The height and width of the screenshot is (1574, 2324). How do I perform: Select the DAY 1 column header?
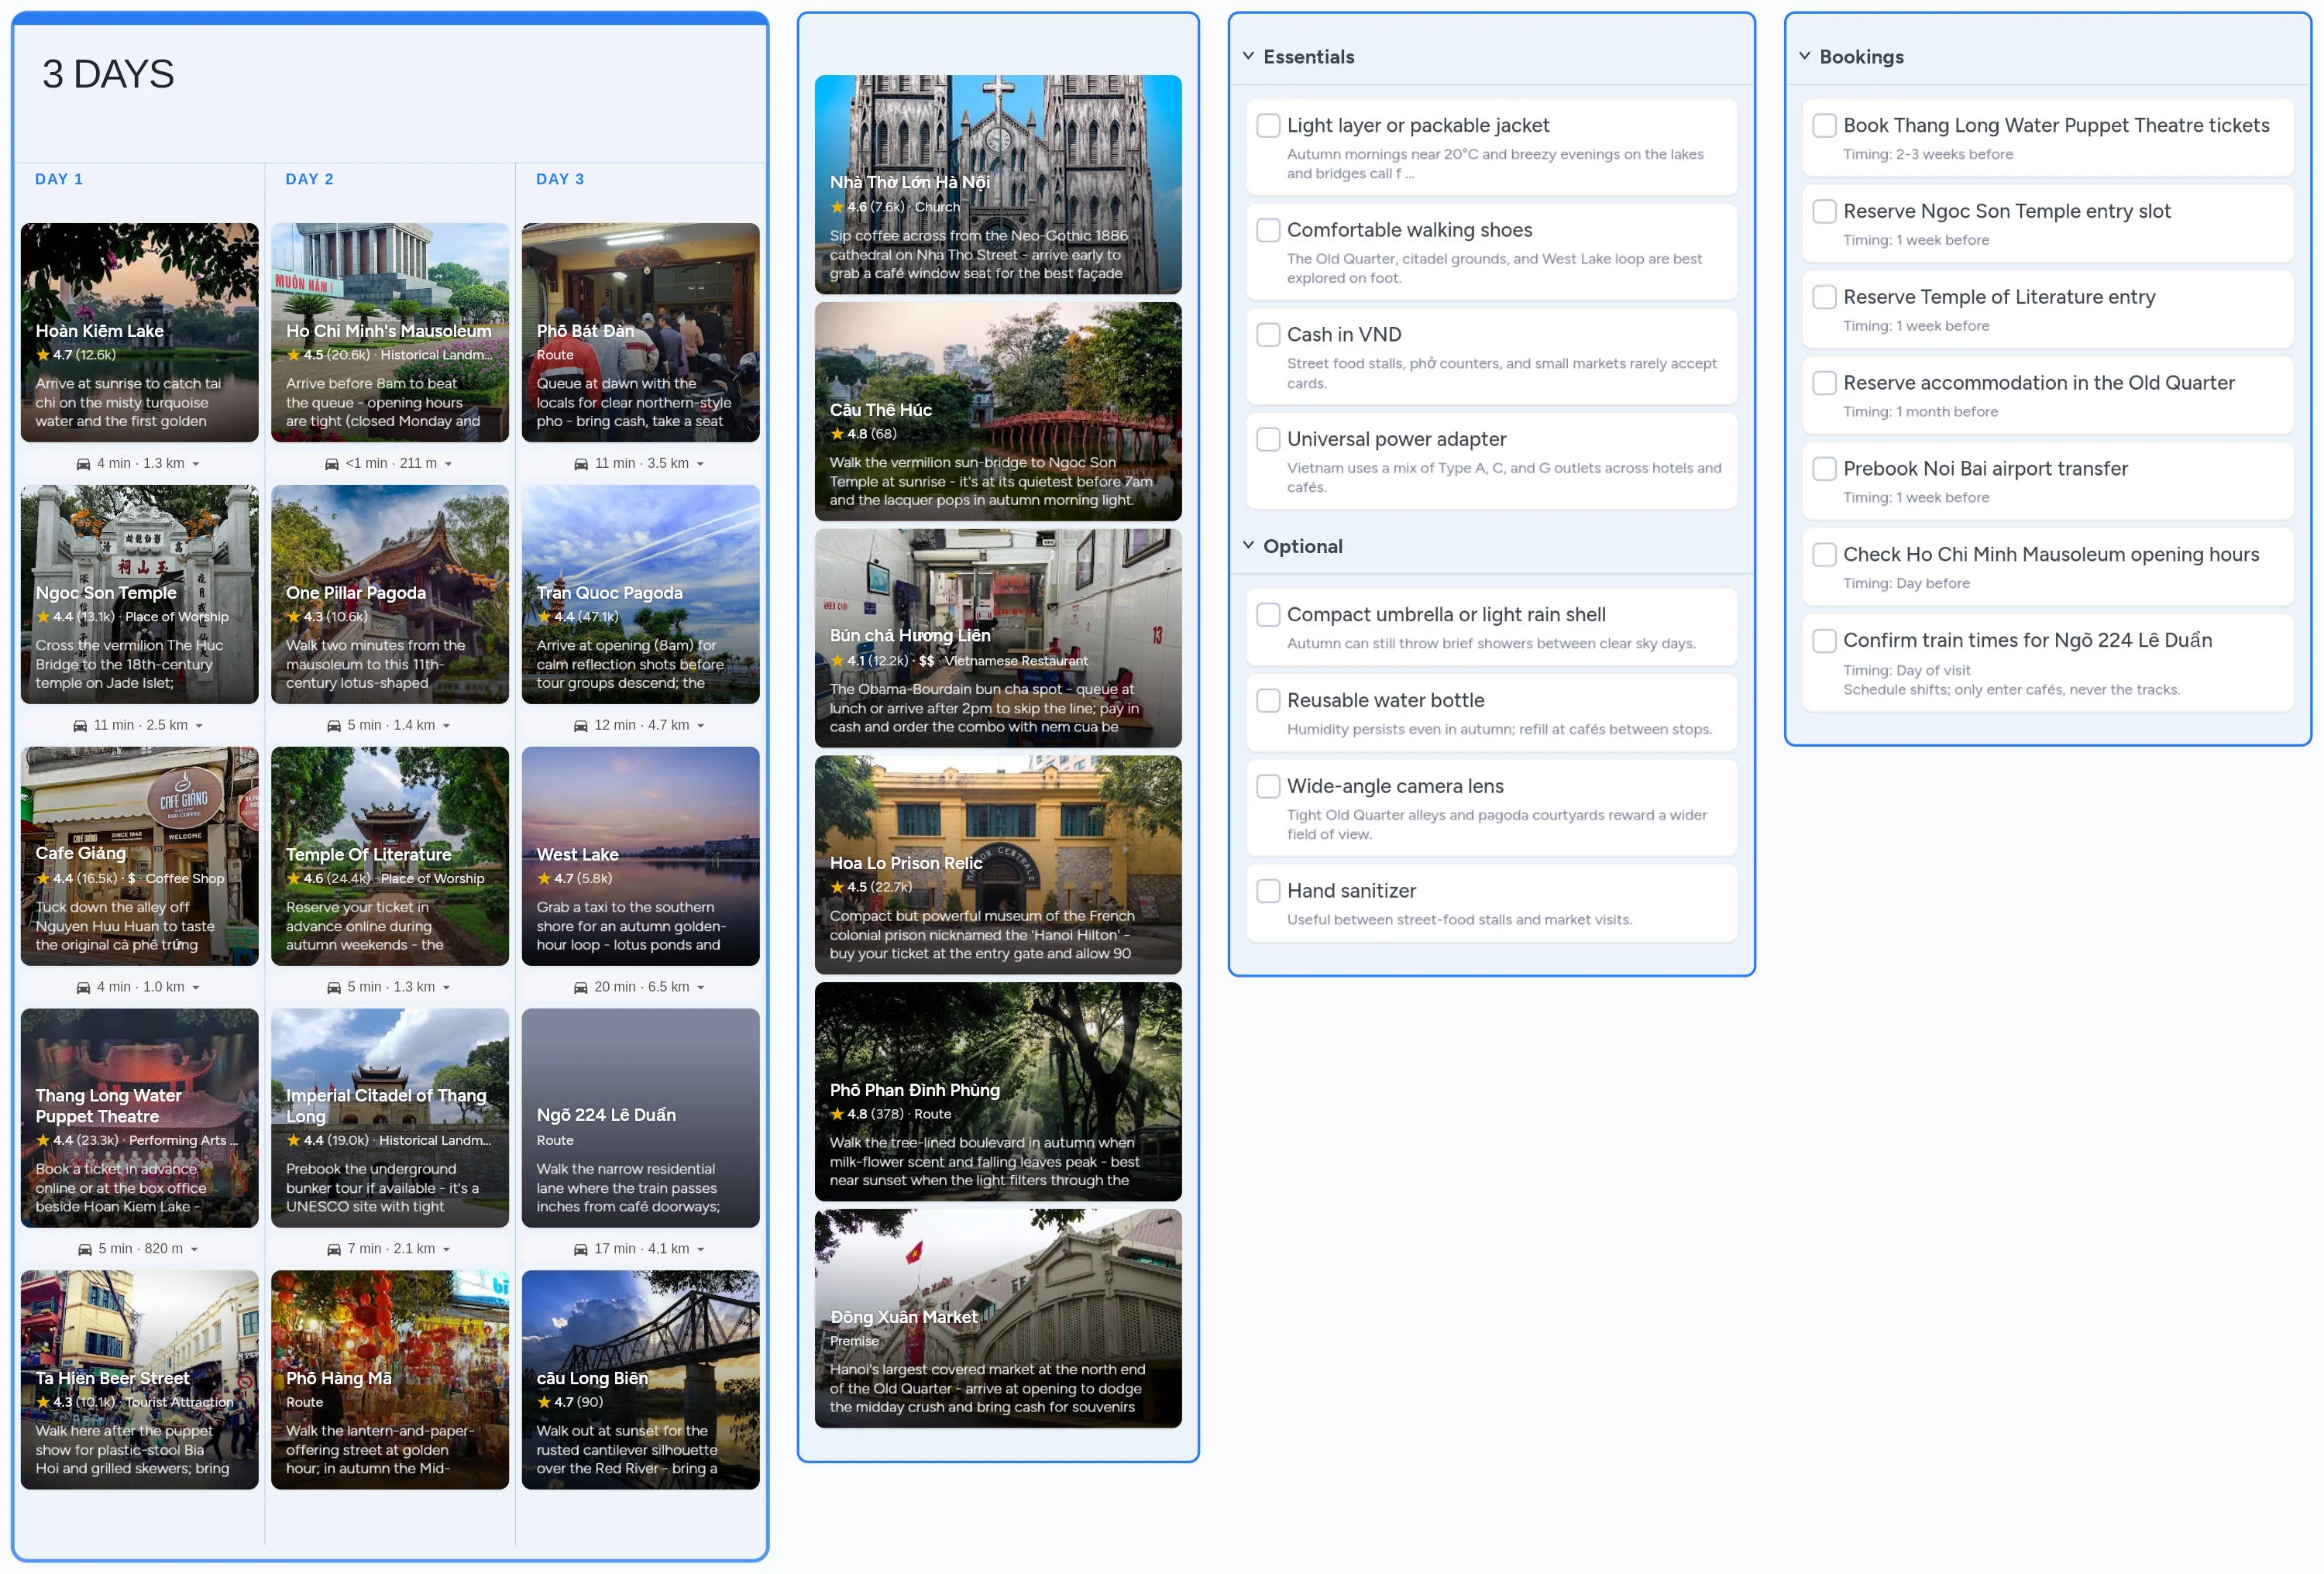[x=59, y=179]
